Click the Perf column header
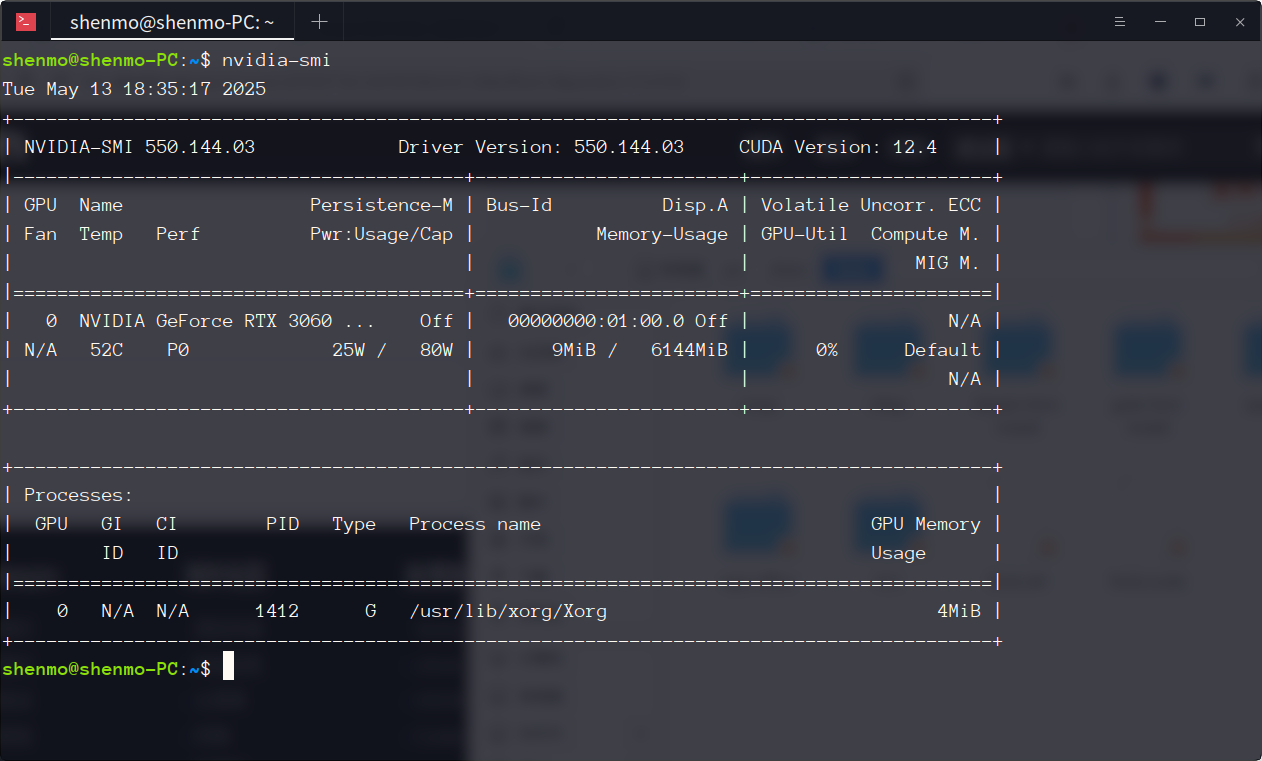Viewport: 1262px width, 761px height. point(178,234)
